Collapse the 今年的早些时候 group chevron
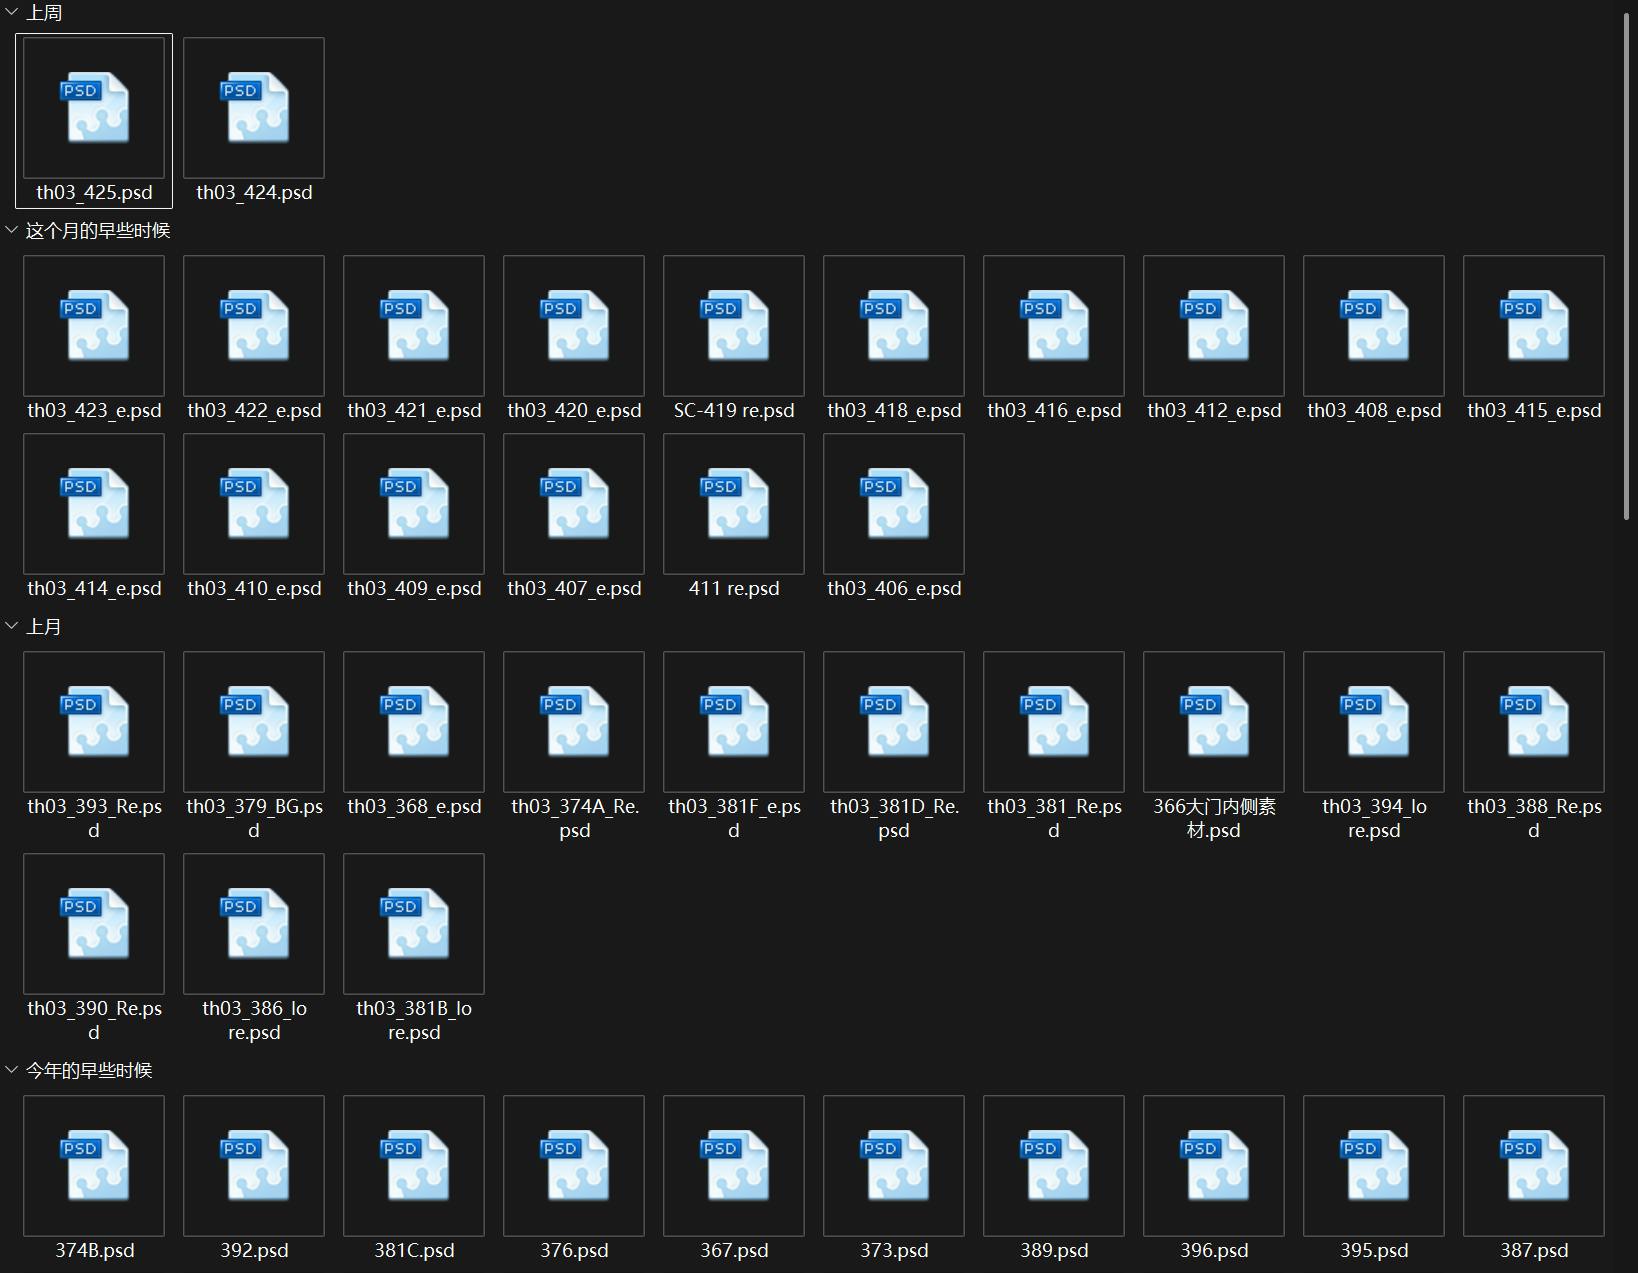 [12, 1071]
